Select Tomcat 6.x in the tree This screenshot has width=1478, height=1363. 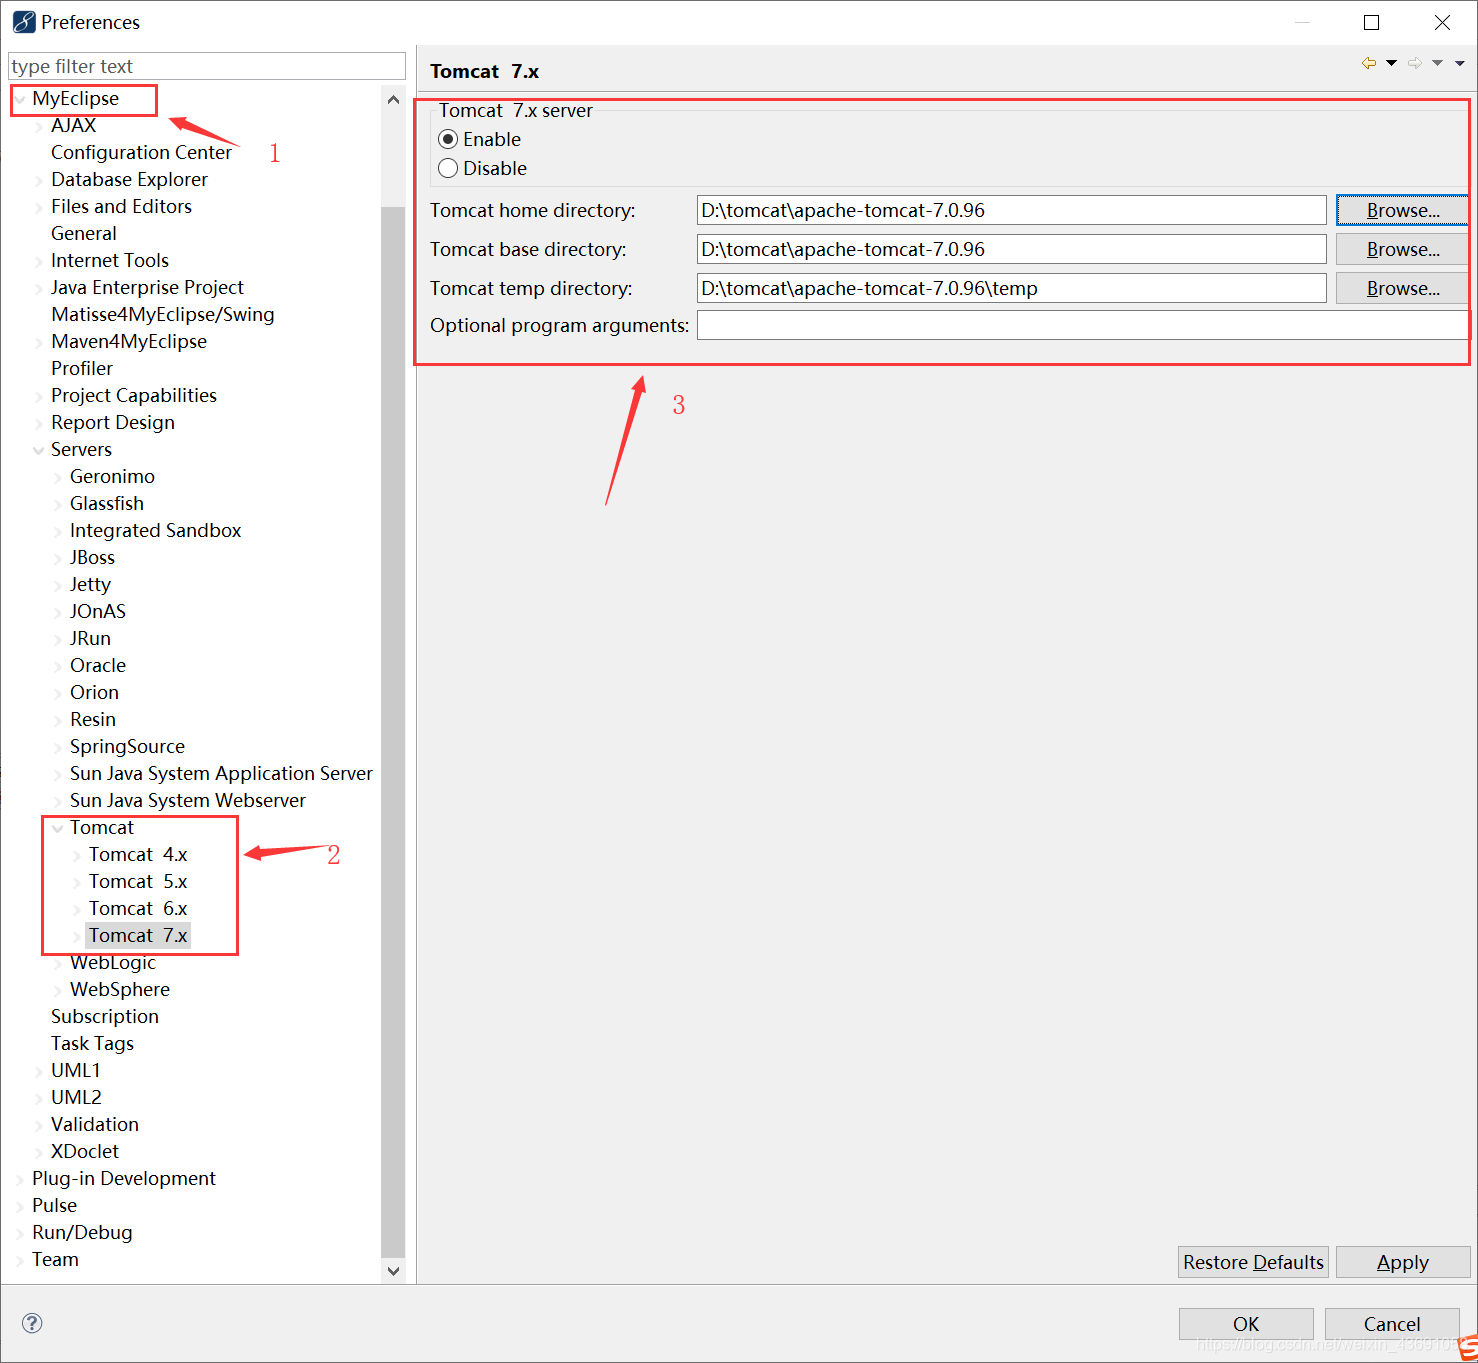[x=138, y=908]
